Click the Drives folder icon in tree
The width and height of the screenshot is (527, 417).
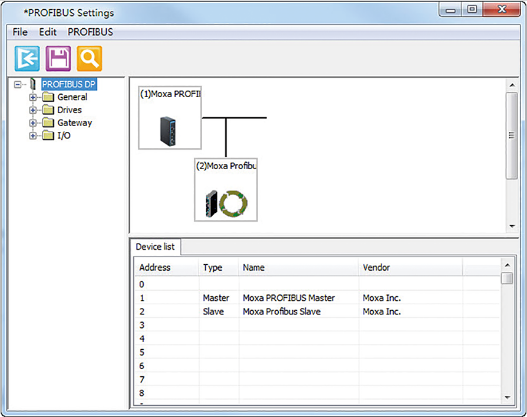point(48,110)
